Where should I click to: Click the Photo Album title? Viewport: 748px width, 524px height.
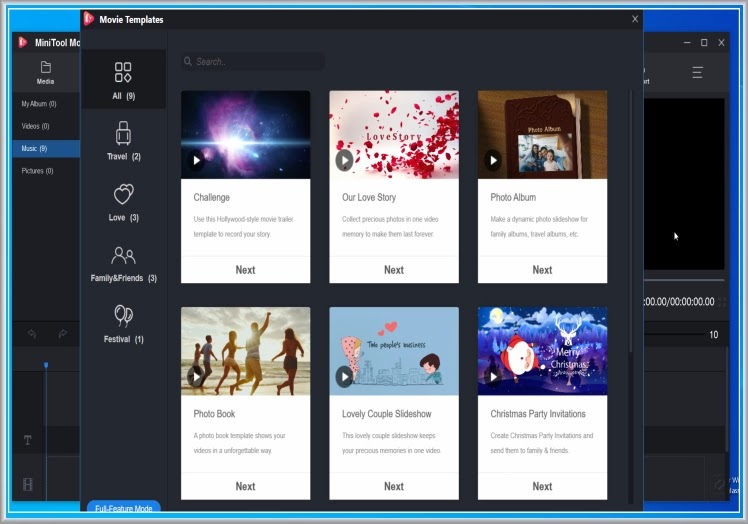pyautogui.click(x=513, y=198)
